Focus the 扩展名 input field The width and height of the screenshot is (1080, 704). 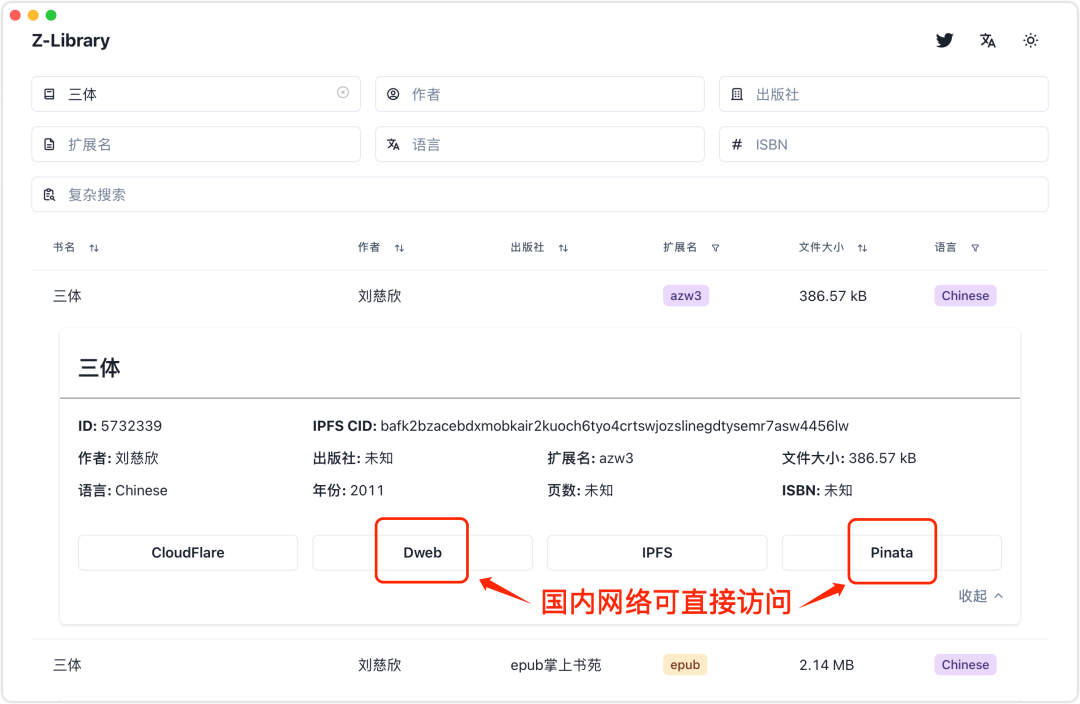196,145
